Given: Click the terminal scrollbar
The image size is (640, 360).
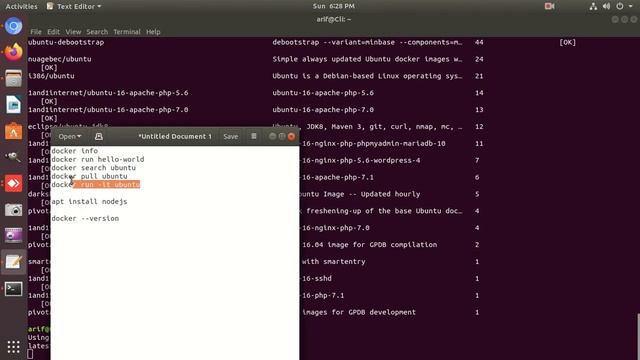Looking at the screenshot, I should pos(638,336).
